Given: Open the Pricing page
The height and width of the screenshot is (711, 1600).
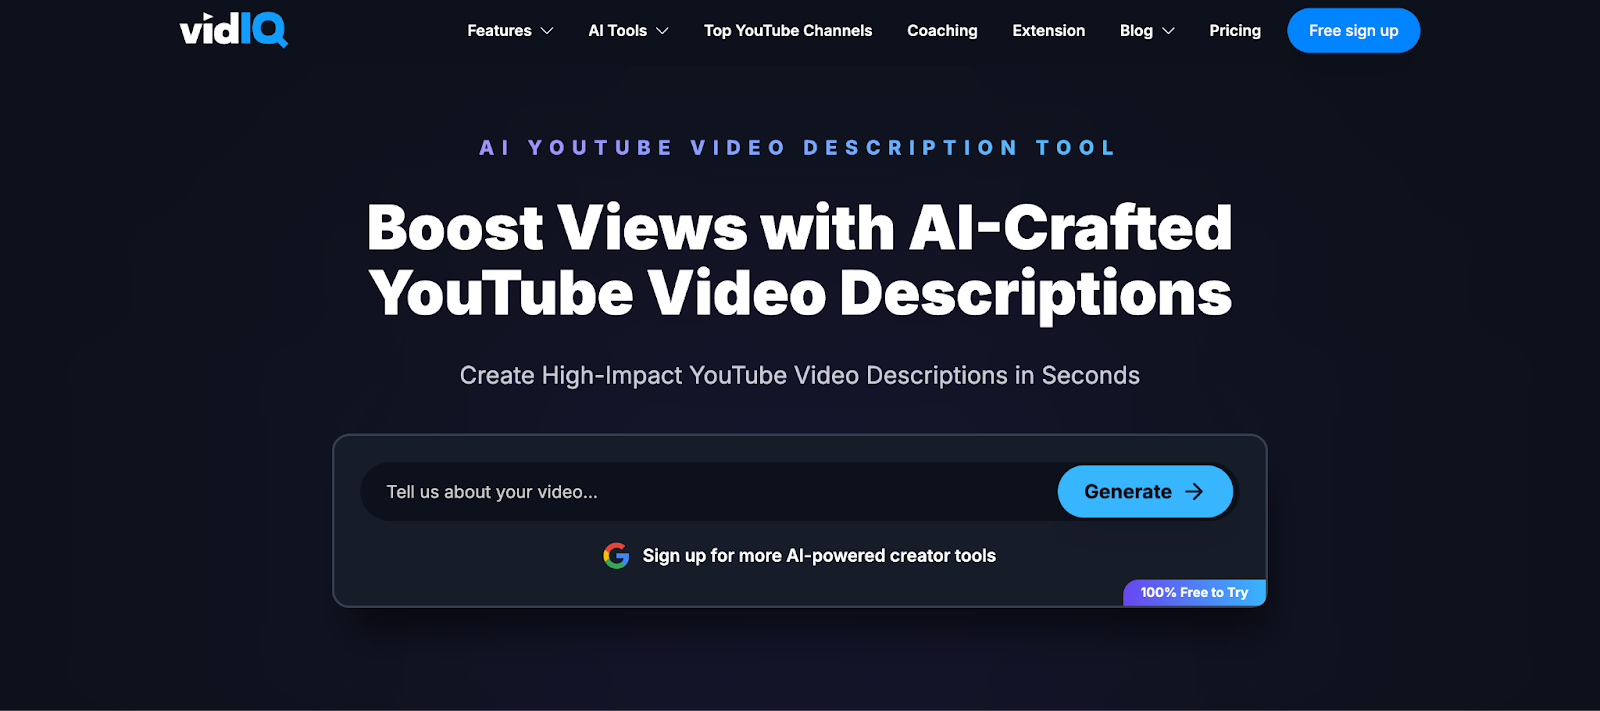Looking at the screenshot, I should click(x=1235, y=31).
